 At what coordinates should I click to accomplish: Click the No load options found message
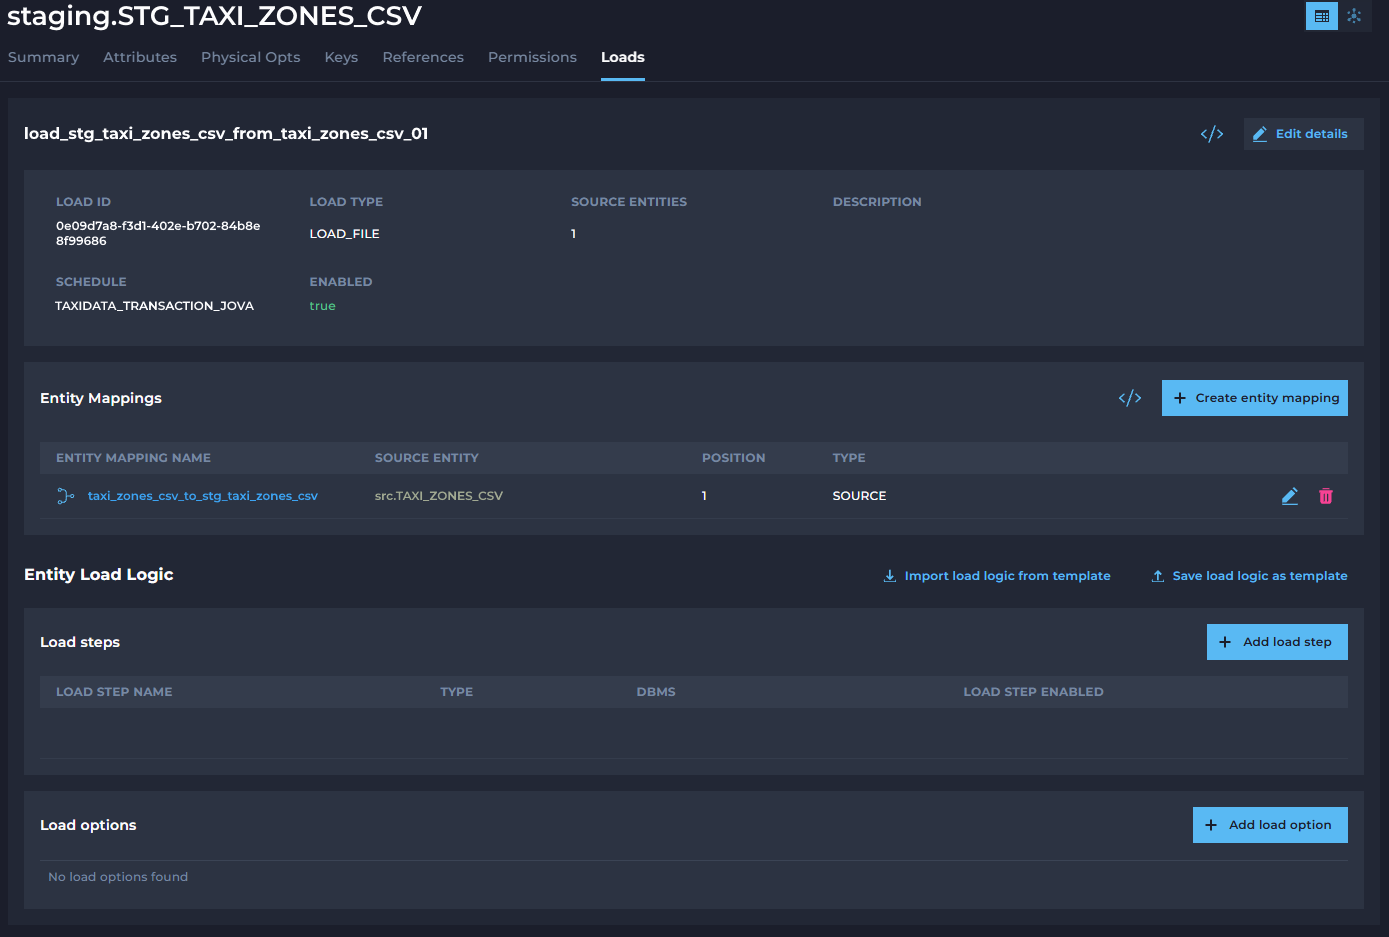[x=118, y=877]
